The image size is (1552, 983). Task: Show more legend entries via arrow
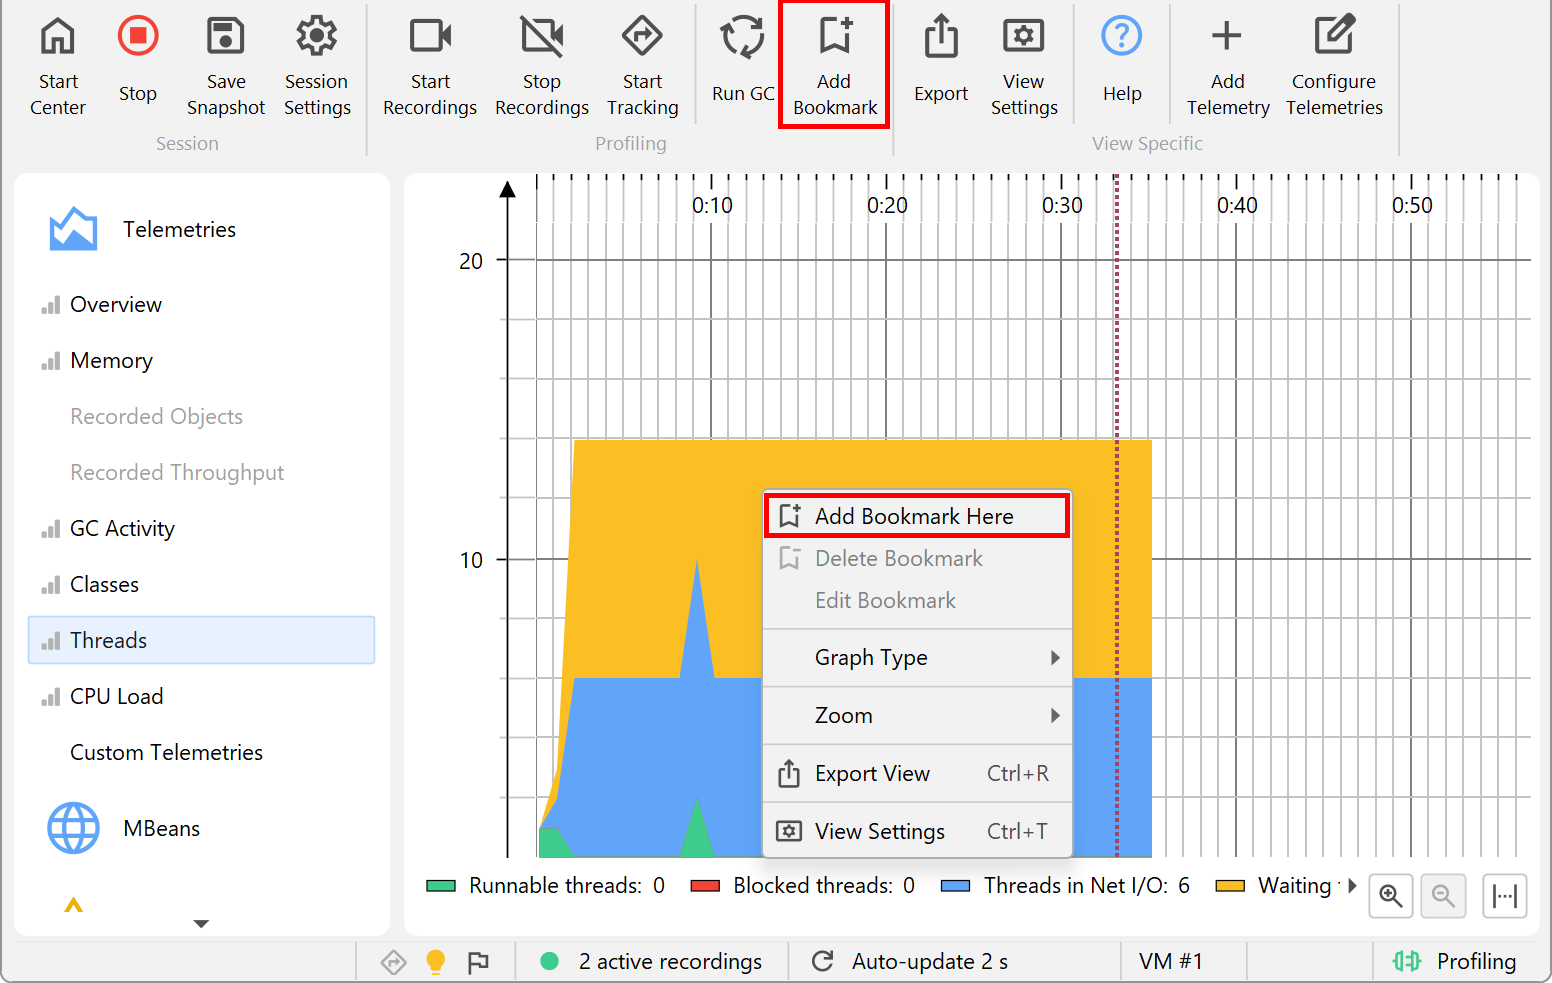(x=1352, y=885)
